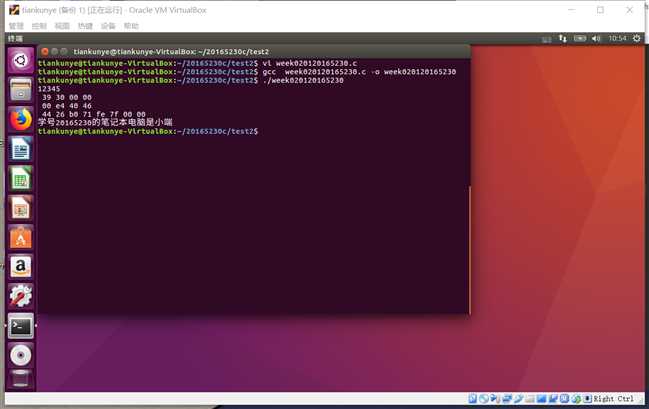Open the Files manager in the launcher
The width and height of the screenshot is (649, 409).
[20, 89]
